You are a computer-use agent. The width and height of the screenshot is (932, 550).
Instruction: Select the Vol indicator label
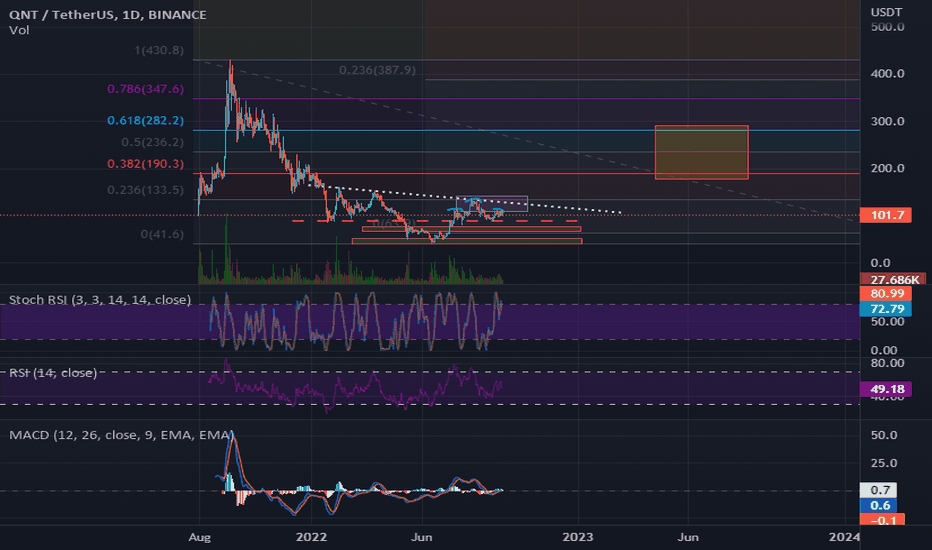coord(19,30)
